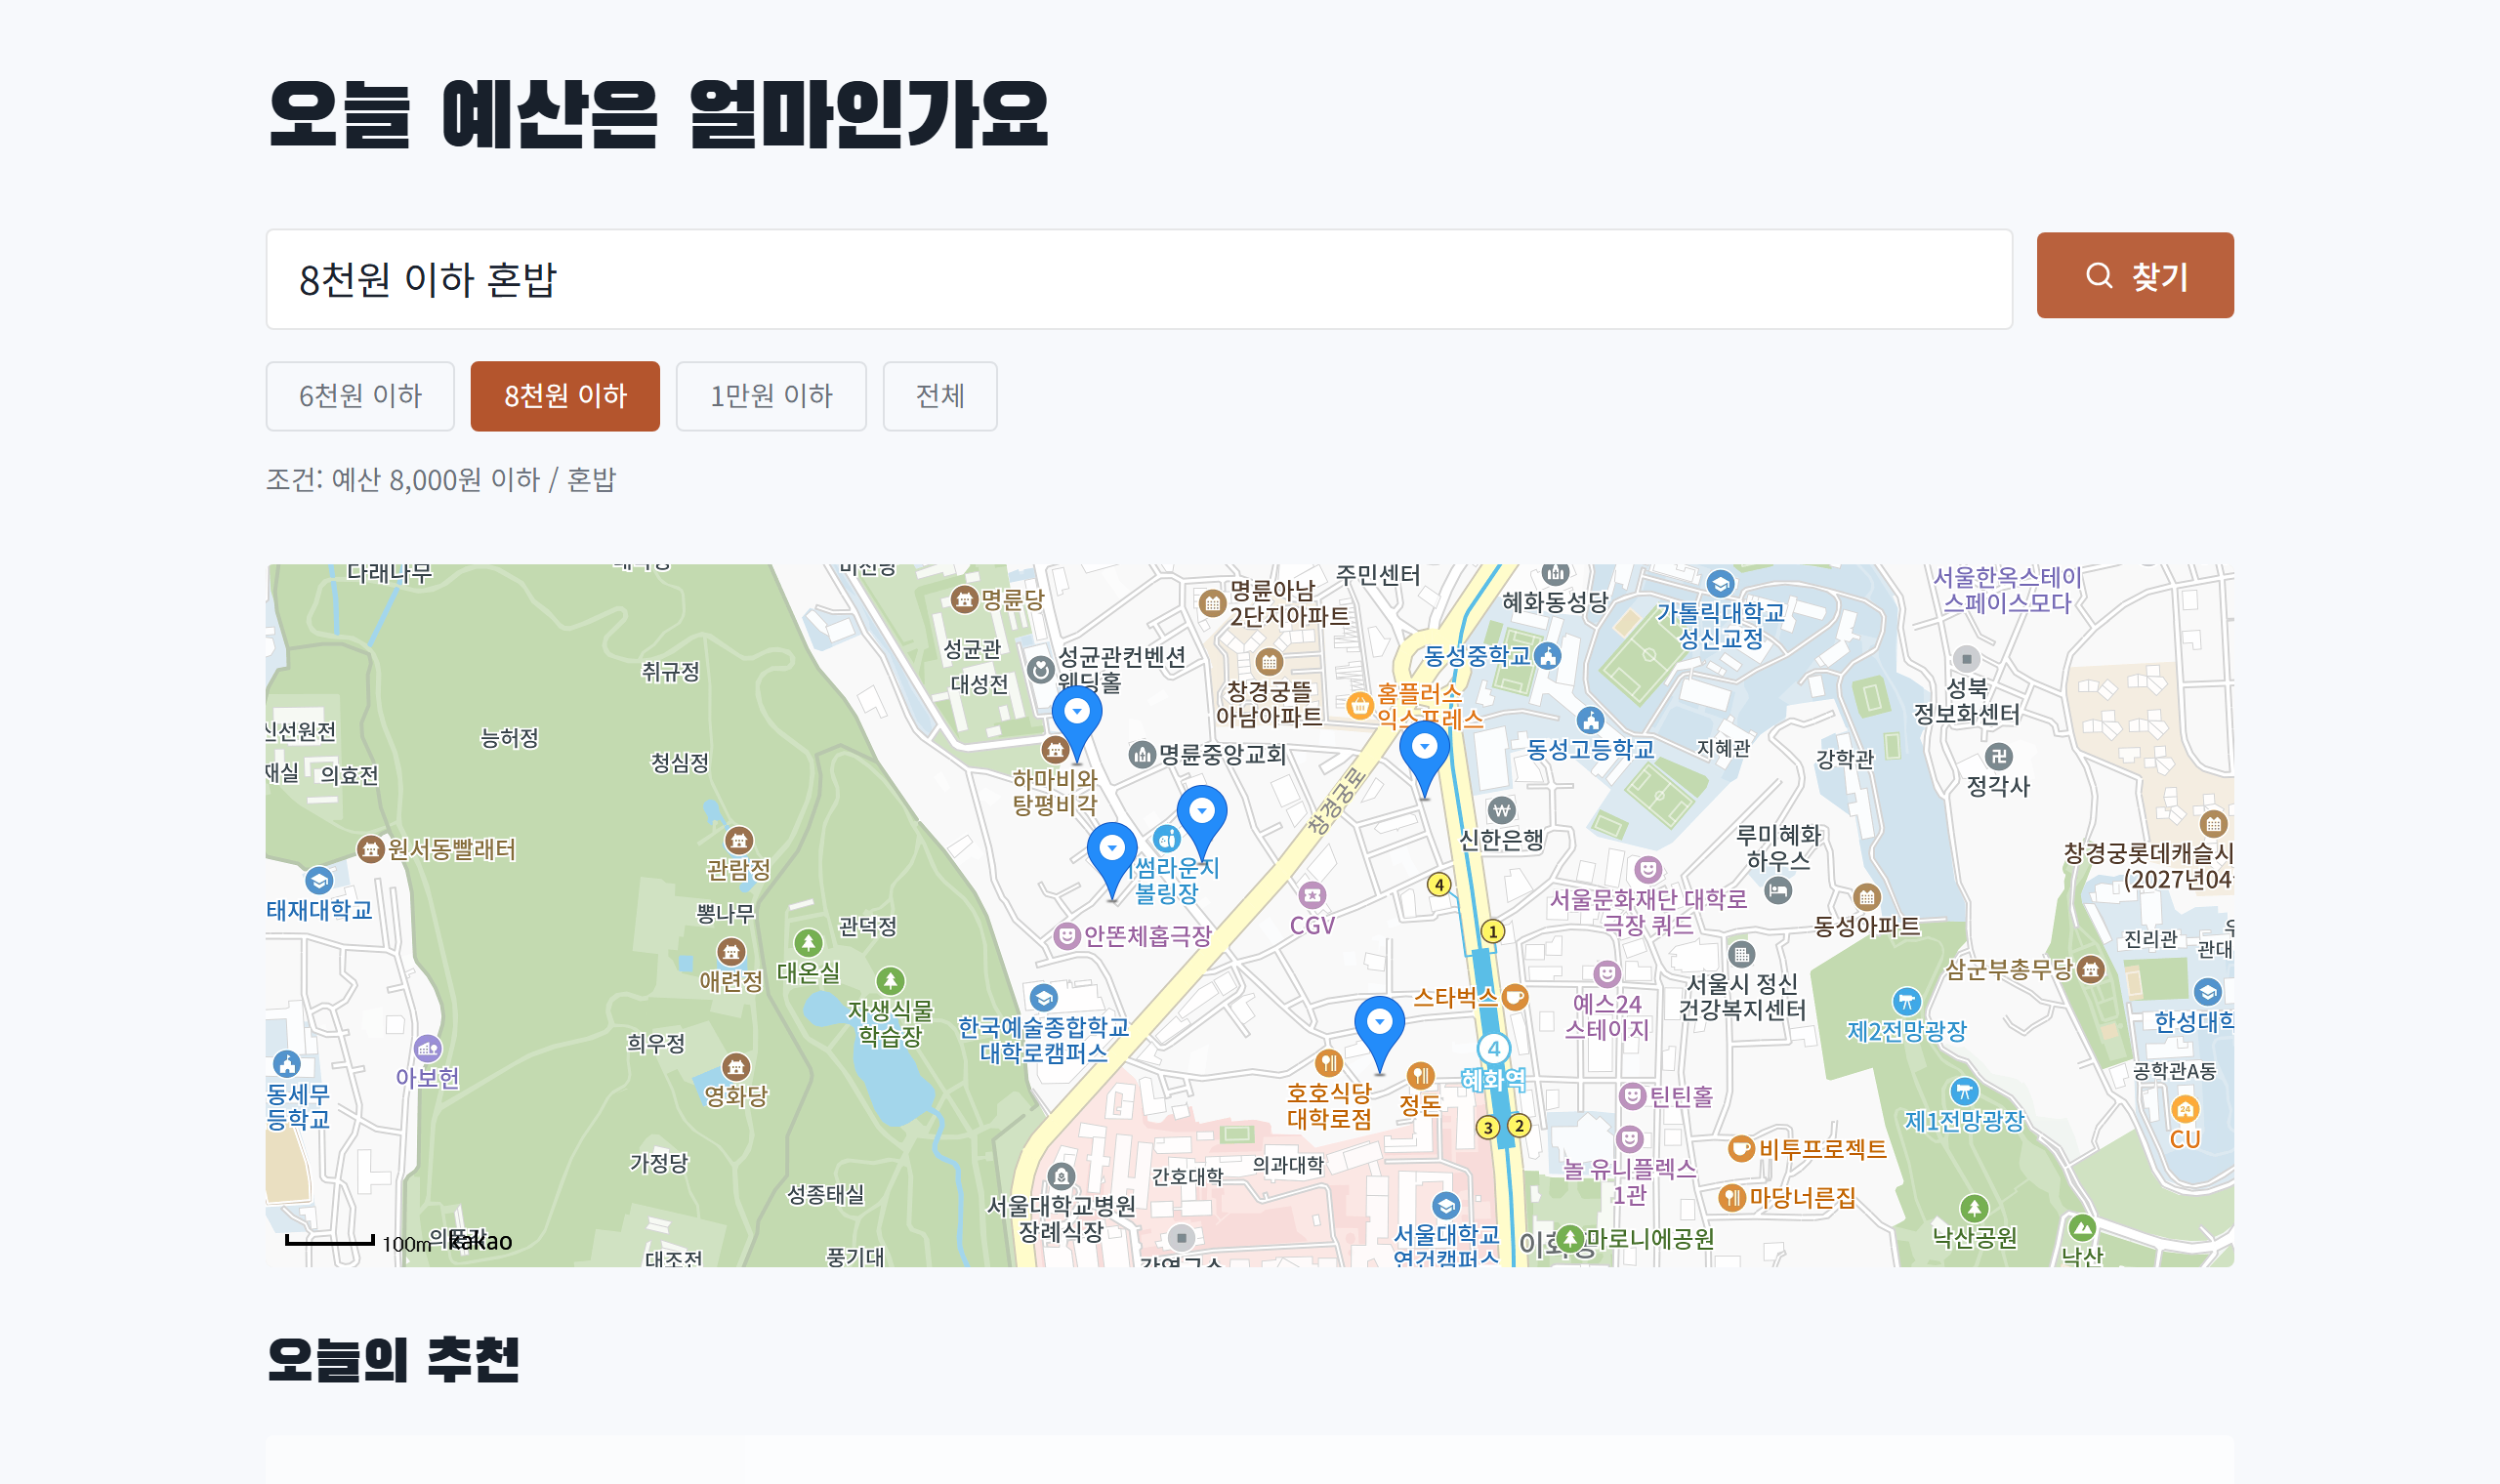Click blue marker near 성균관컨벤션웨딩홀
The width and height of the screenshot is (2500, 1484).
pos(1077,723)
